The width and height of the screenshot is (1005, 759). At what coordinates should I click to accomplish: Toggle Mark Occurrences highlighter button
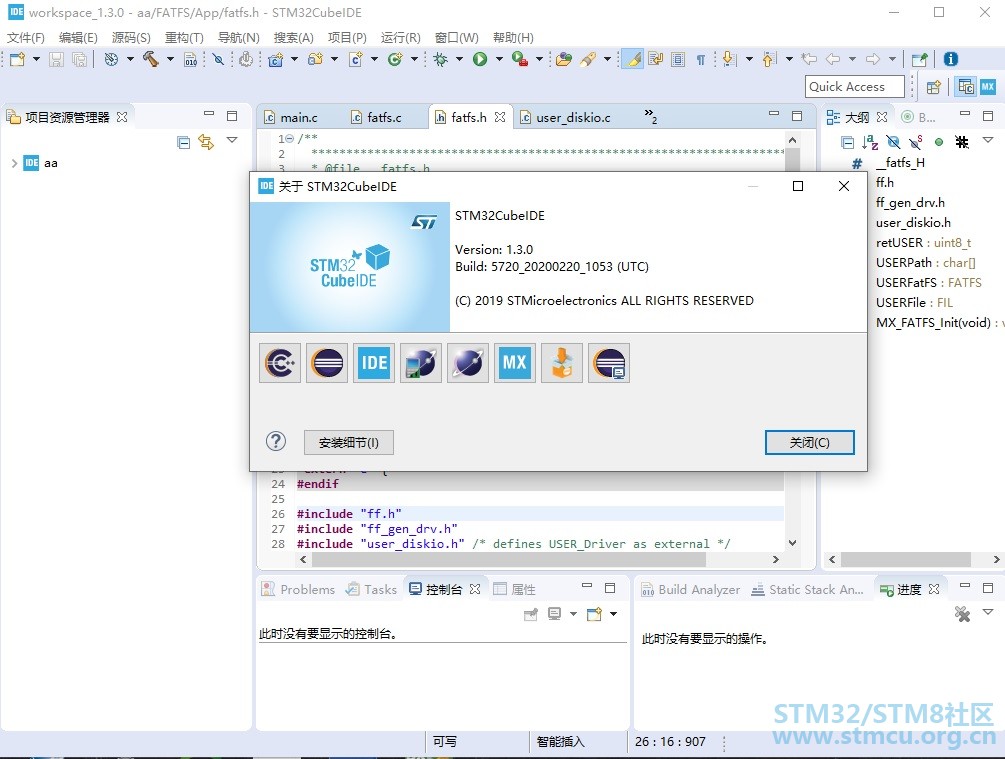click(633, 60)
